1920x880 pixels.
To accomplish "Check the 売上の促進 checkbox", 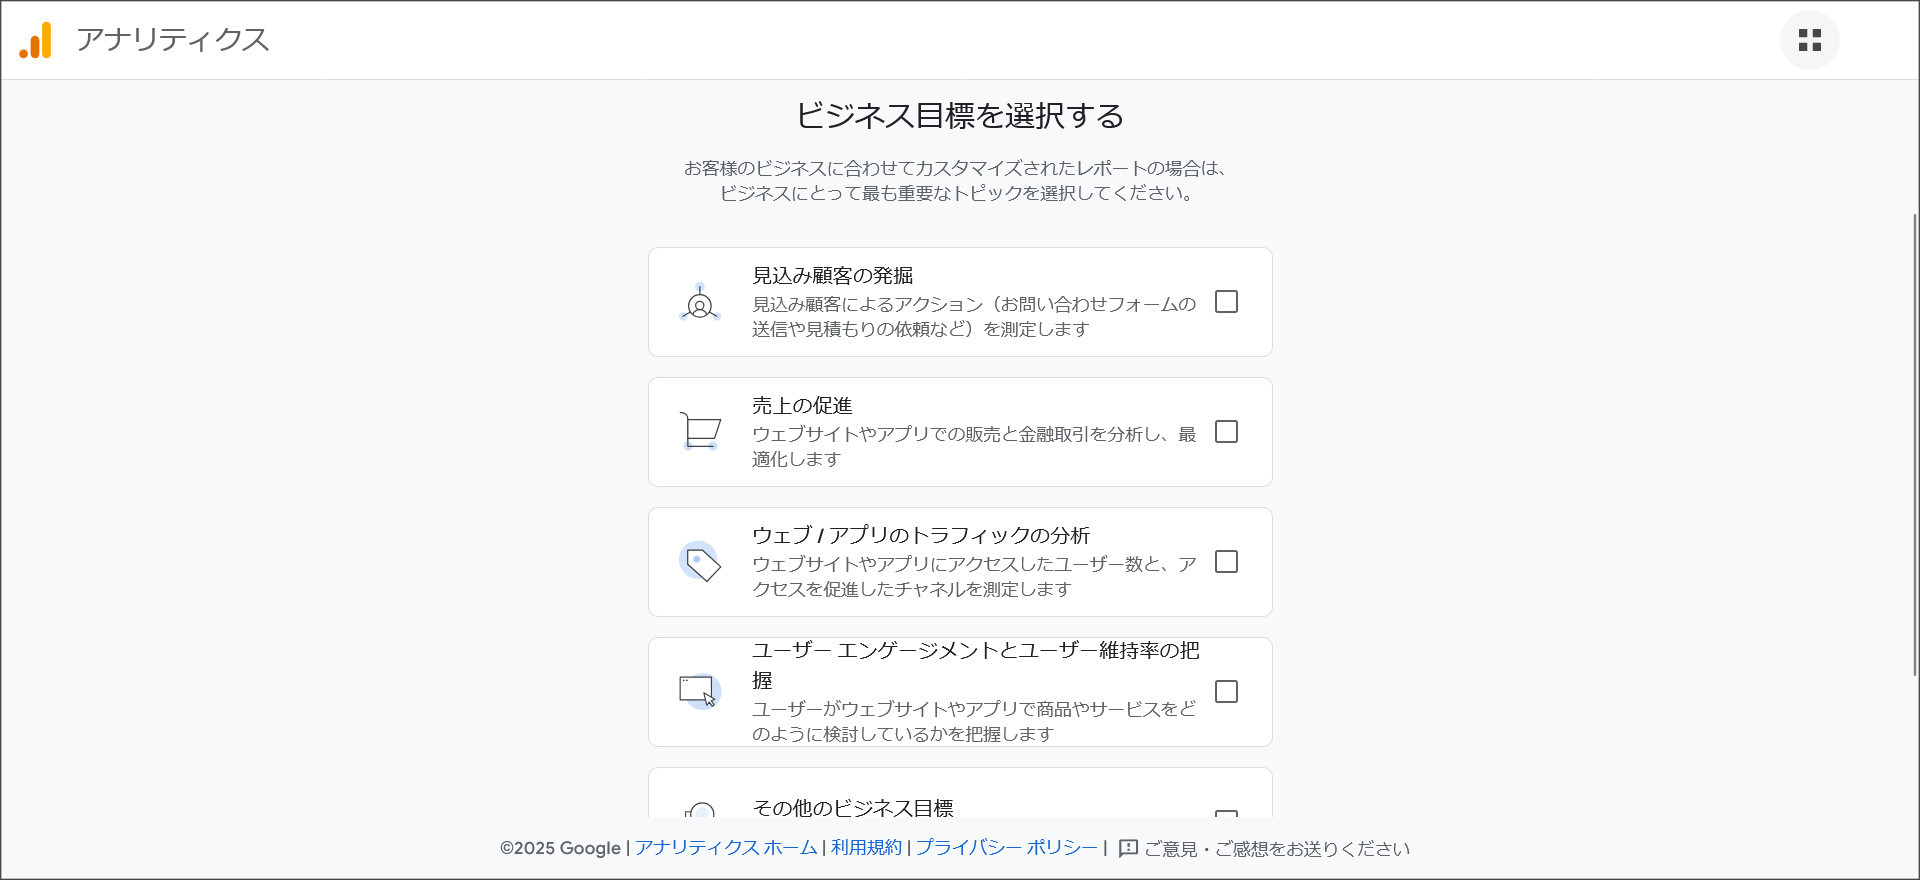I will 1226,432.
